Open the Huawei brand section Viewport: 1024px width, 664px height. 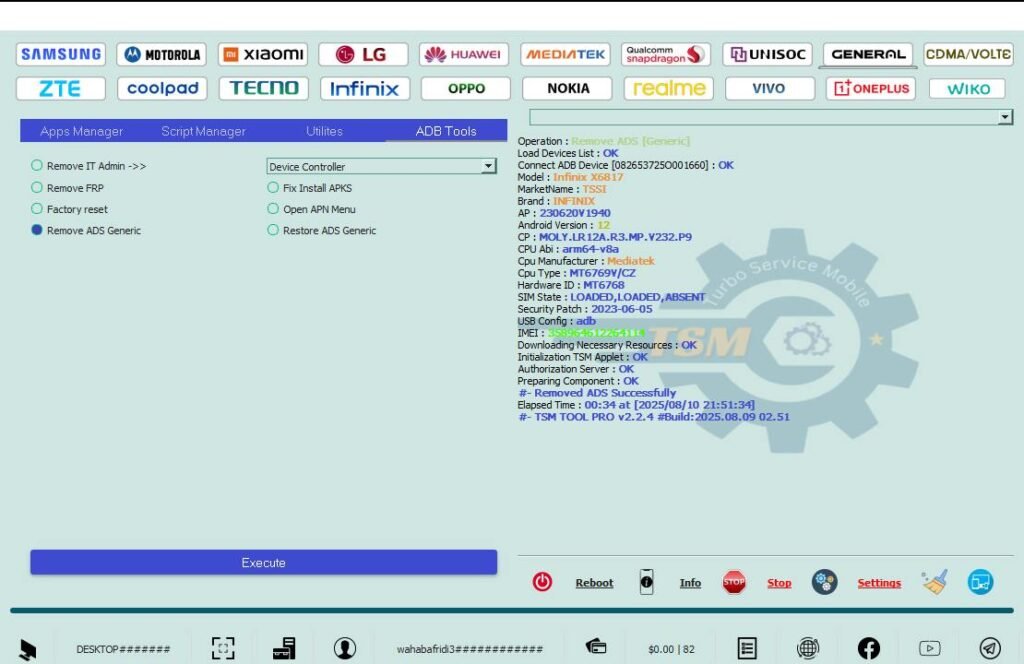[464, 54]
